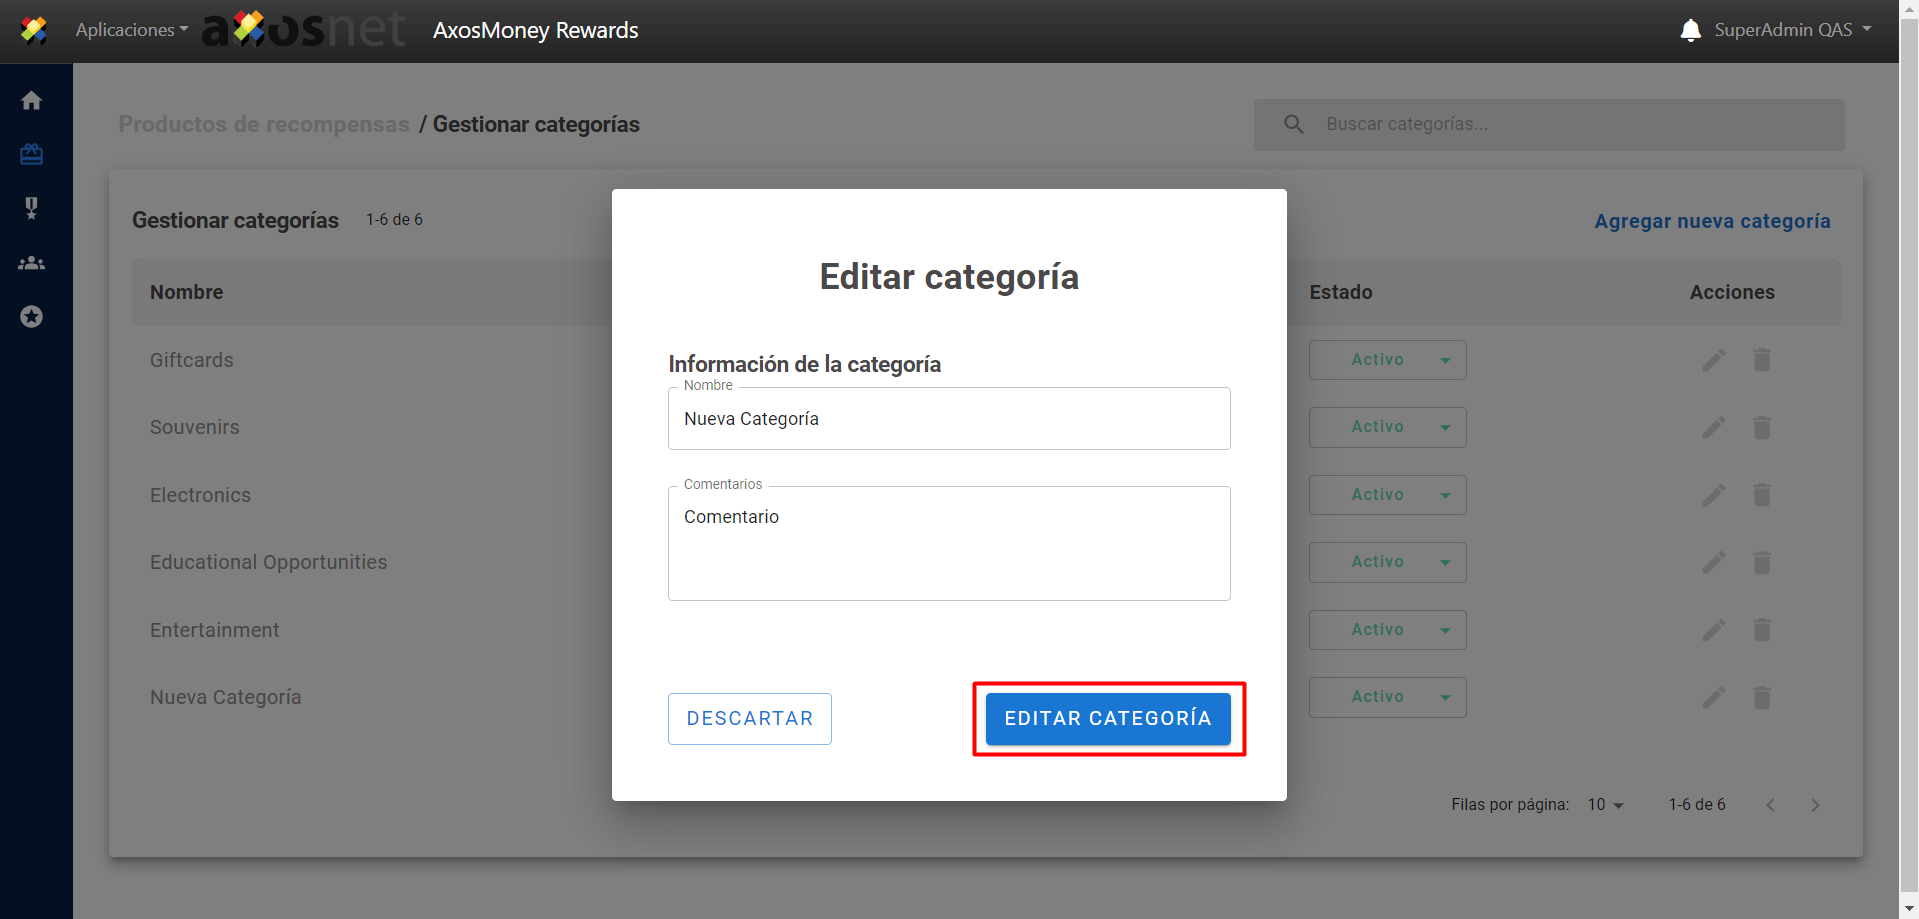Image resolution: width=1919 pixels, height=919 pixels.
Task: Open Activo status dropdown for Entertainment
Action: 1387,630
